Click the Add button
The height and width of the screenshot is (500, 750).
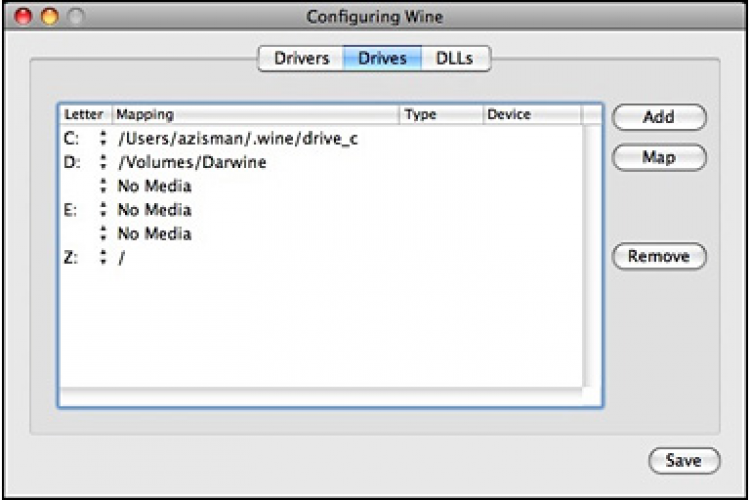click(x=659, y=117)
